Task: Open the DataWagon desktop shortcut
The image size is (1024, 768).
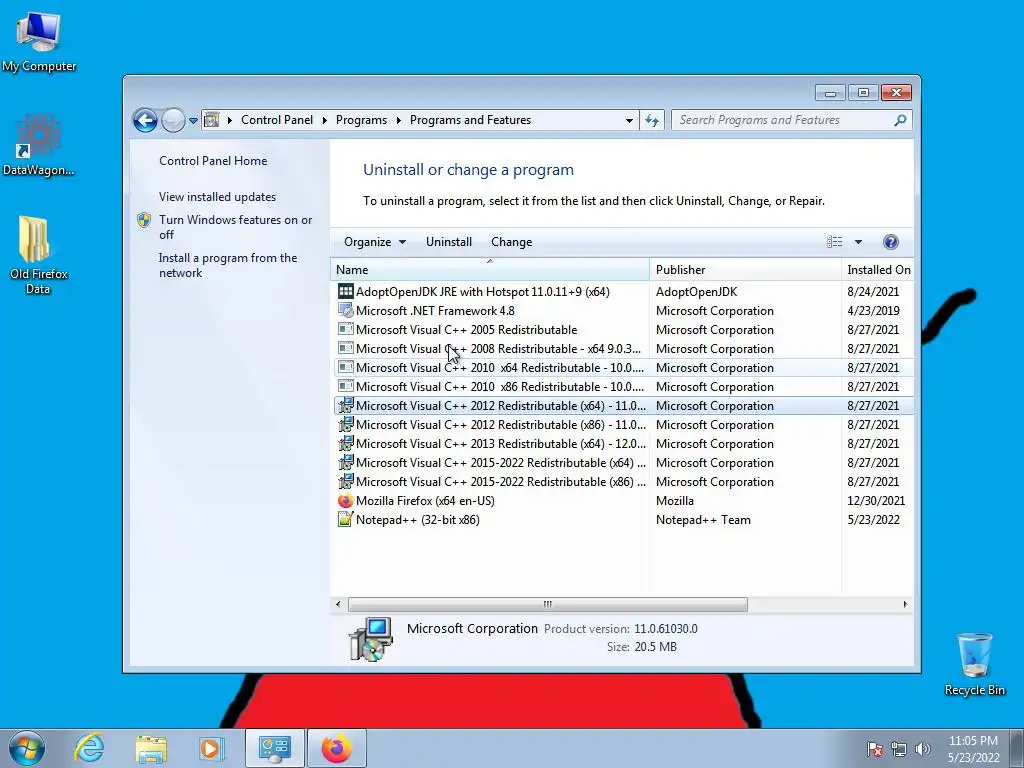Action: click(39, 145)
